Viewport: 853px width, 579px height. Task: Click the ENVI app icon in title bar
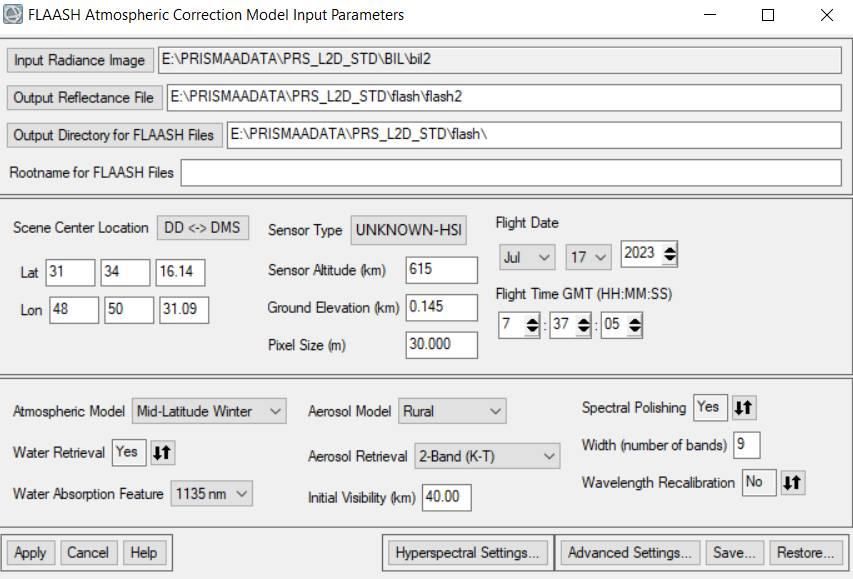(13, 14)
